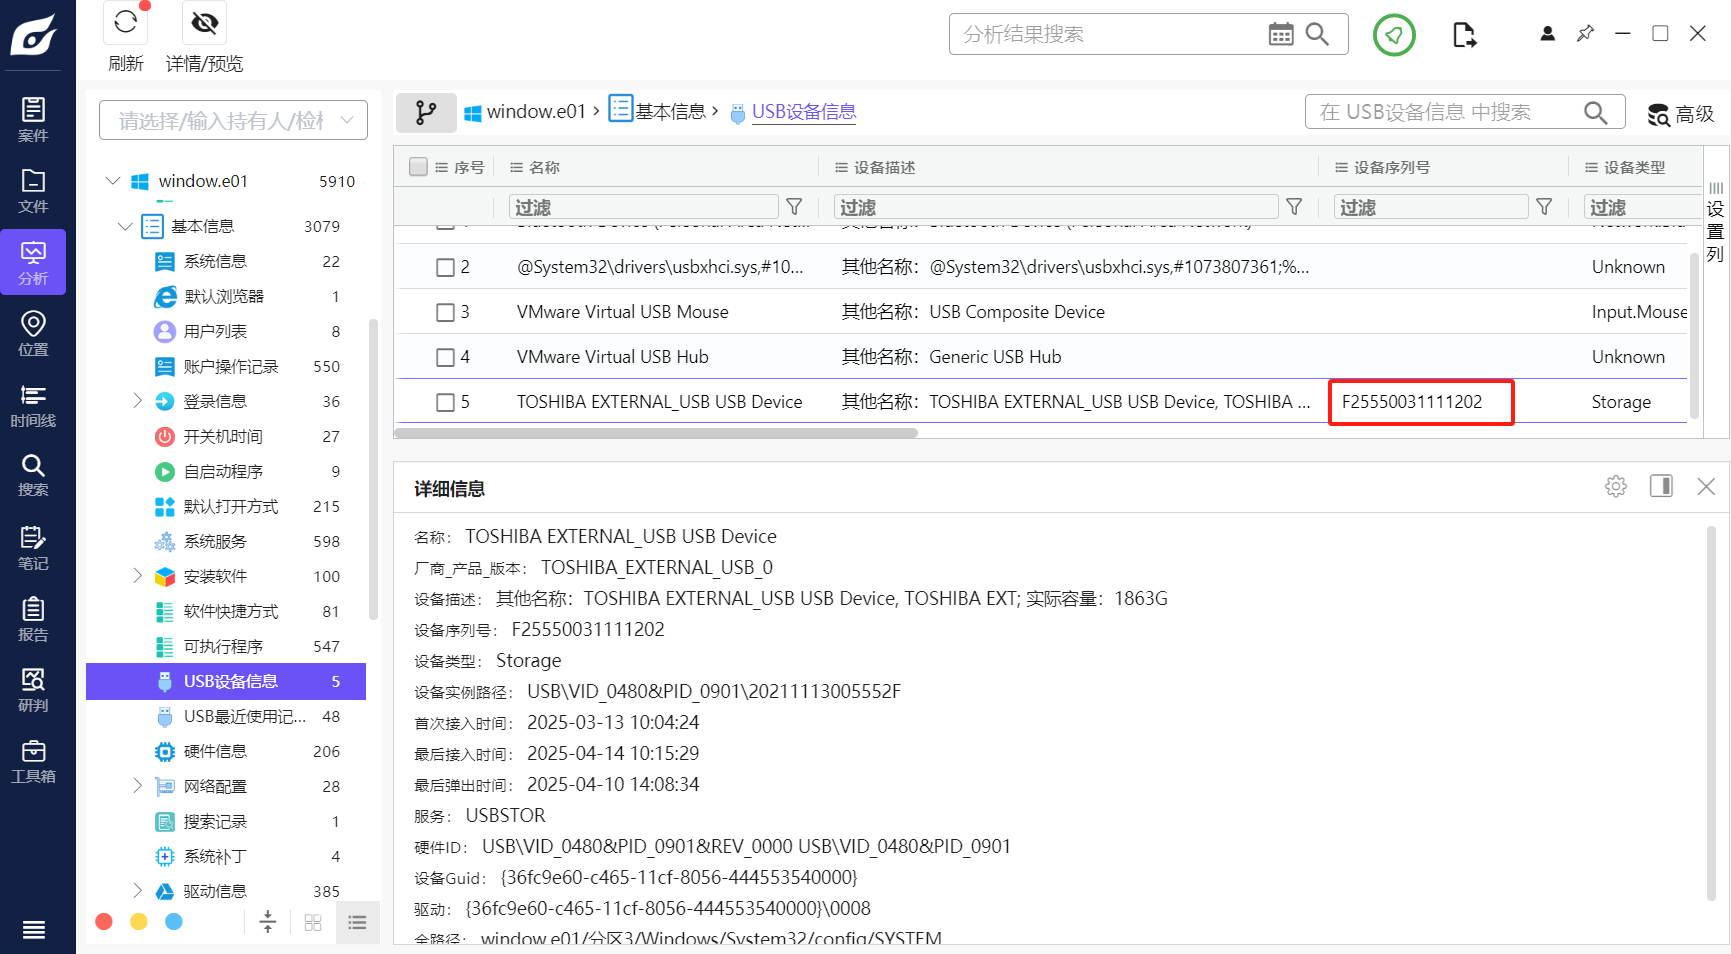Close the 详细信息 panel
The height and width of the screenshot is (954, 1731).
(x=1706, y=486)
